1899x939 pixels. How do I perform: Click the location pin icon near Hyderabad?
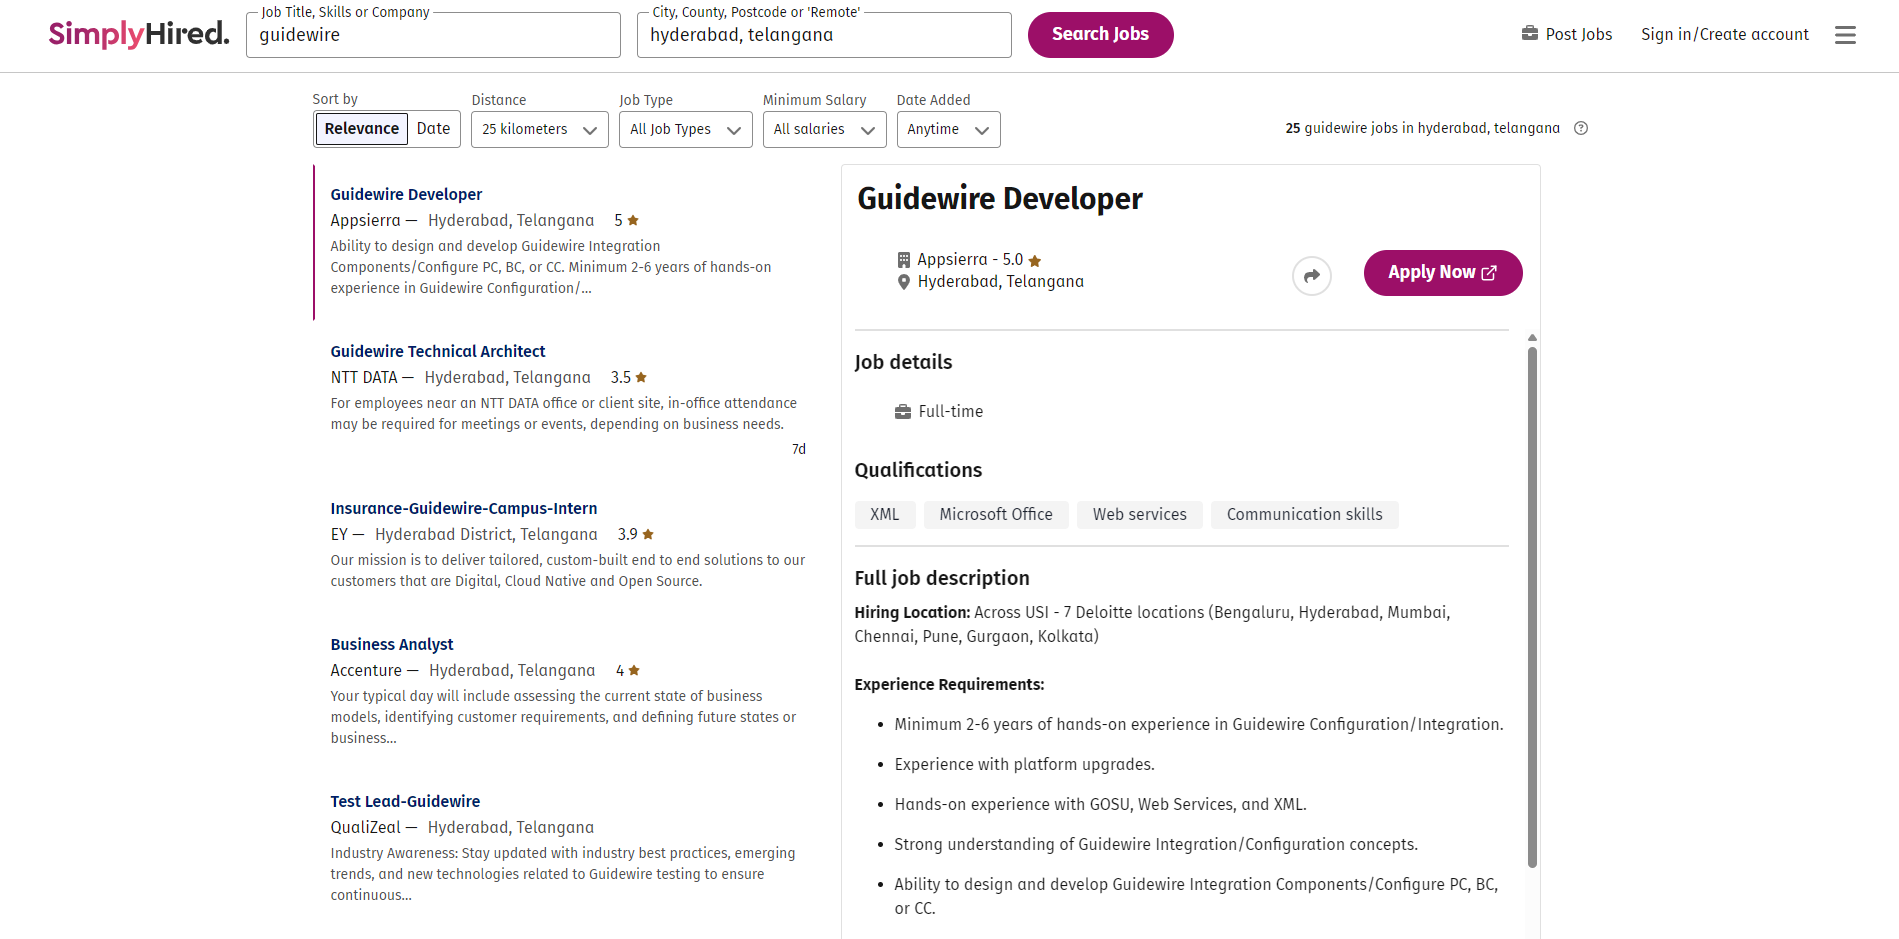[904, 282]
